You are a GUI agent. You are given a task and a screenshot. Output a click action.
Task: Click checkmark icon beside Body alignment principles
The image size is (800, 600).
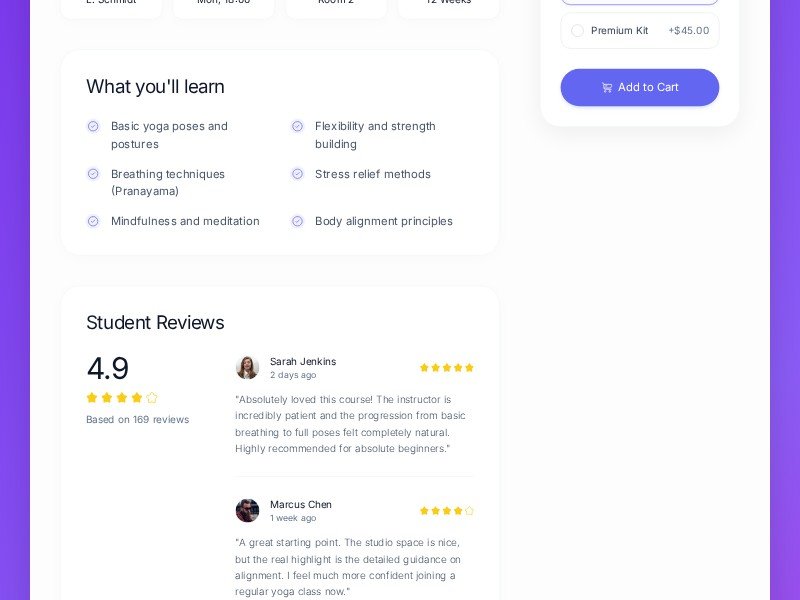(297, 221)
